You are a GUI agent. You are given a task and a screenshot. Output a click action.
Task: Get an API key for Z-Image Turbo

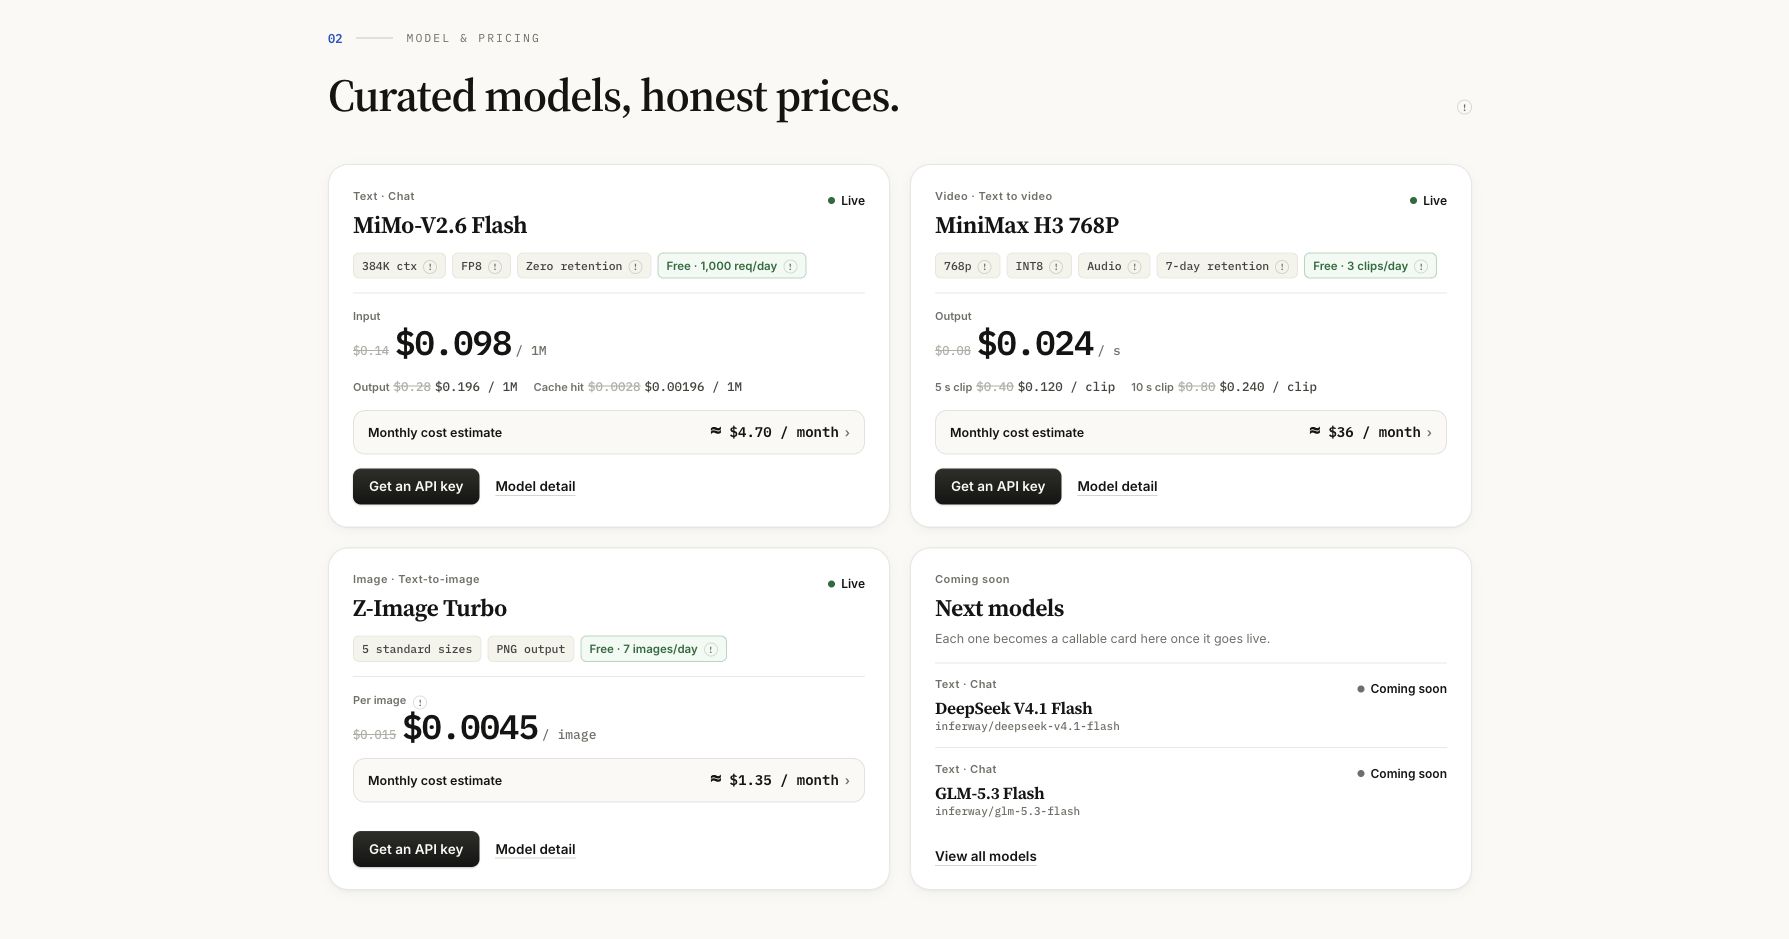pyautogui.click(x=416, y=849)
